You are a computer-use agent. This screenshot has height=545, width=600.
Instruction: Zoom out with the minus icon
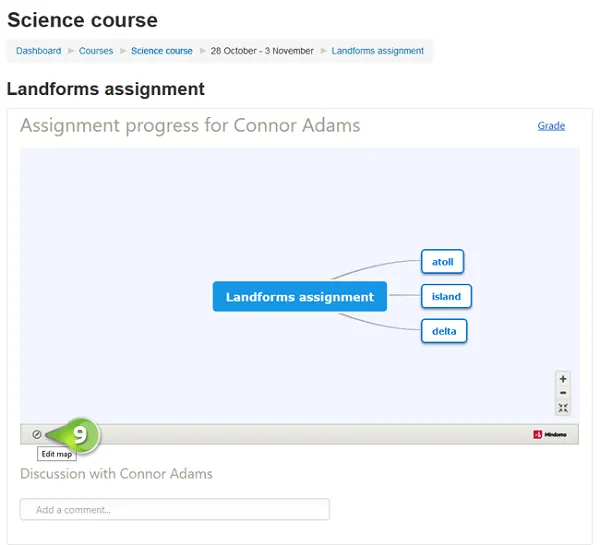pos(563,393)
